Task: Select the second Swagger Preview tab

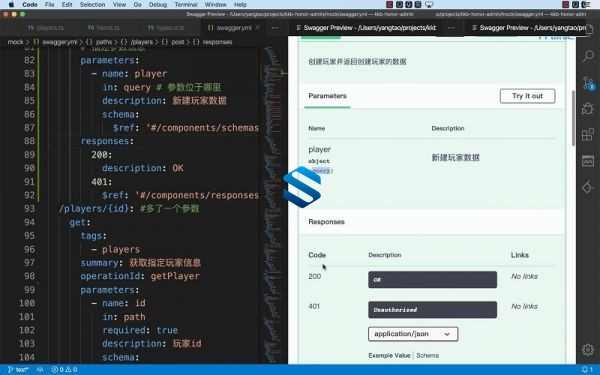Action: [528, 28]
